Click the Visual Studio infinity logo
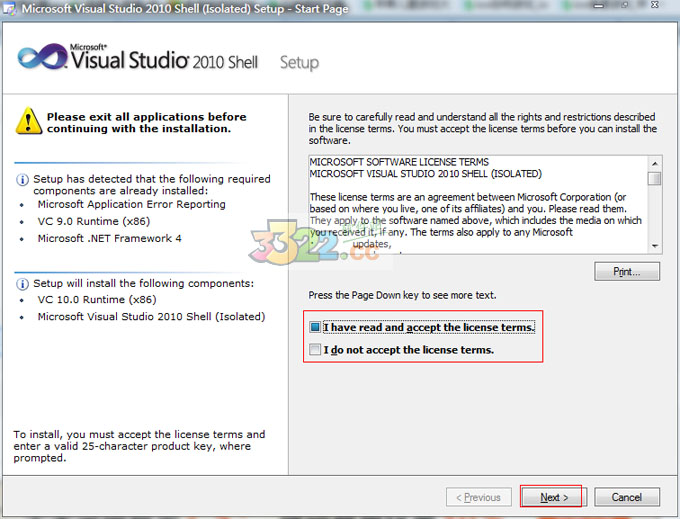 point(42,56)
